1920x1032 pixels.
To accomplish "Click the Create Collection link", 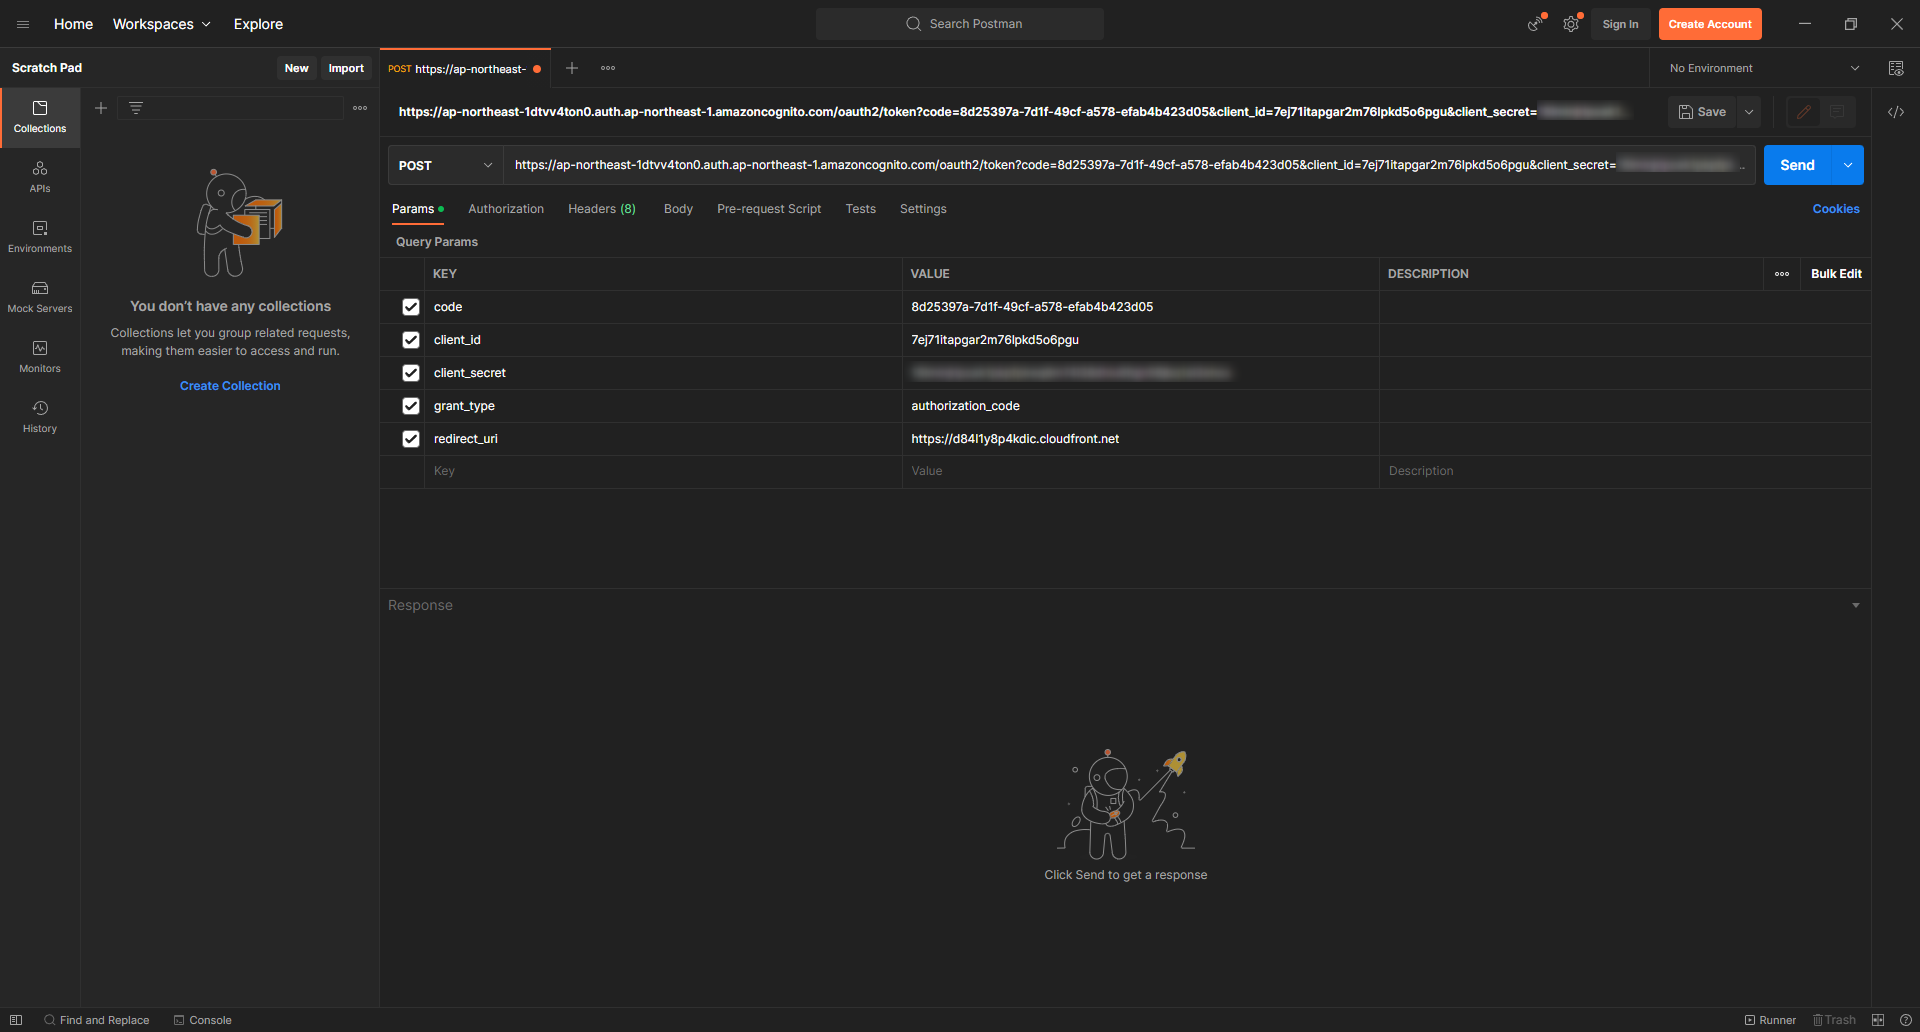I will click(230, 386).
